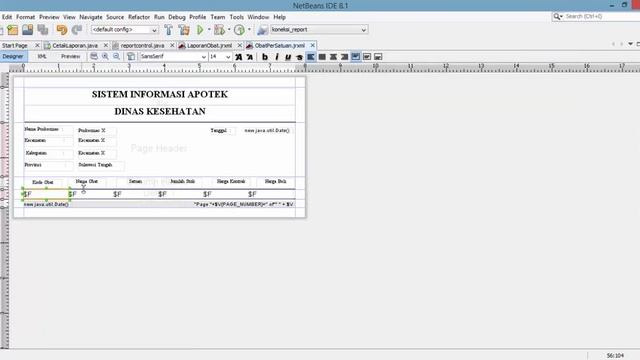Open the Edit menu
Image resolution: width=640 pixels, height=360 pixels.
[7, 17]
